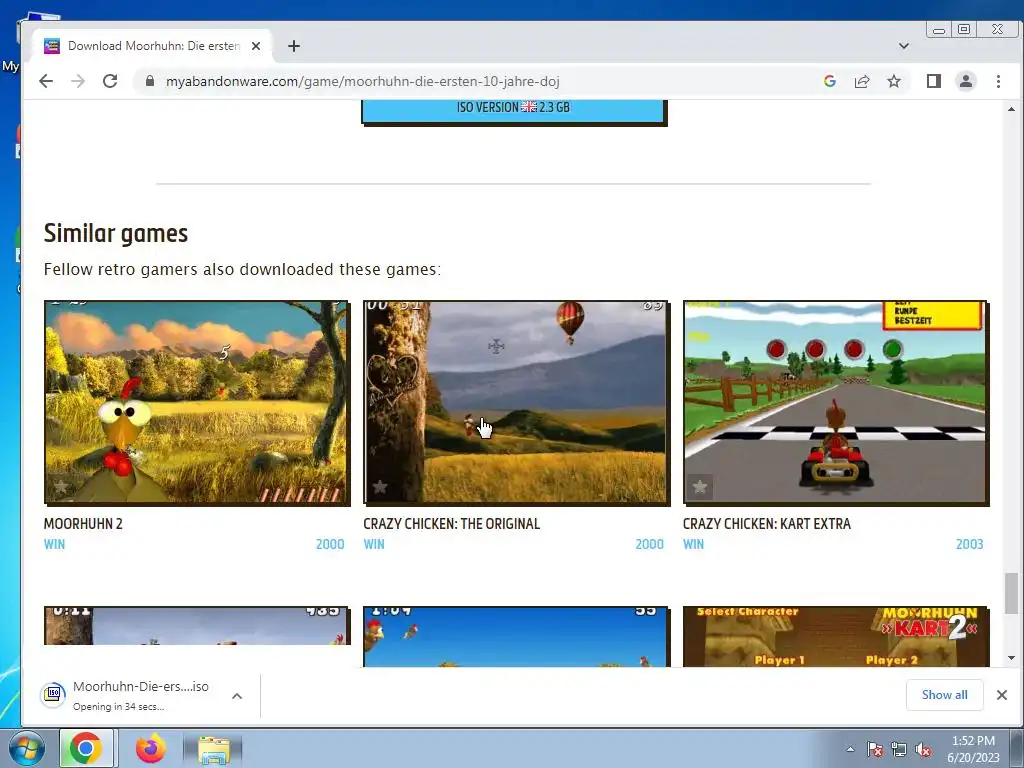
Task: Open the network tray icon
Action: 899,749
